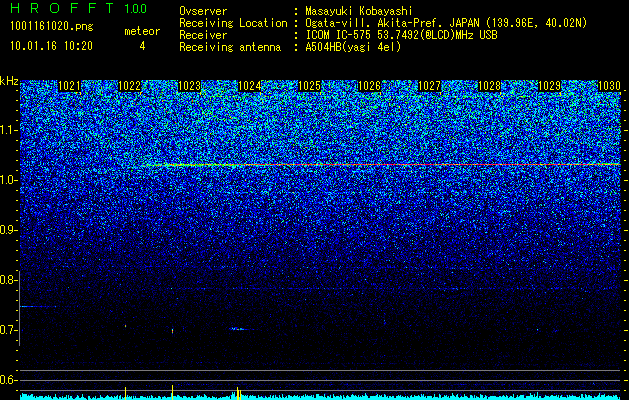Image resolution: width=629 pixels, height=400 pixels.
Task: Click the 1.1 kHz axis label
Action: (9, 130)
